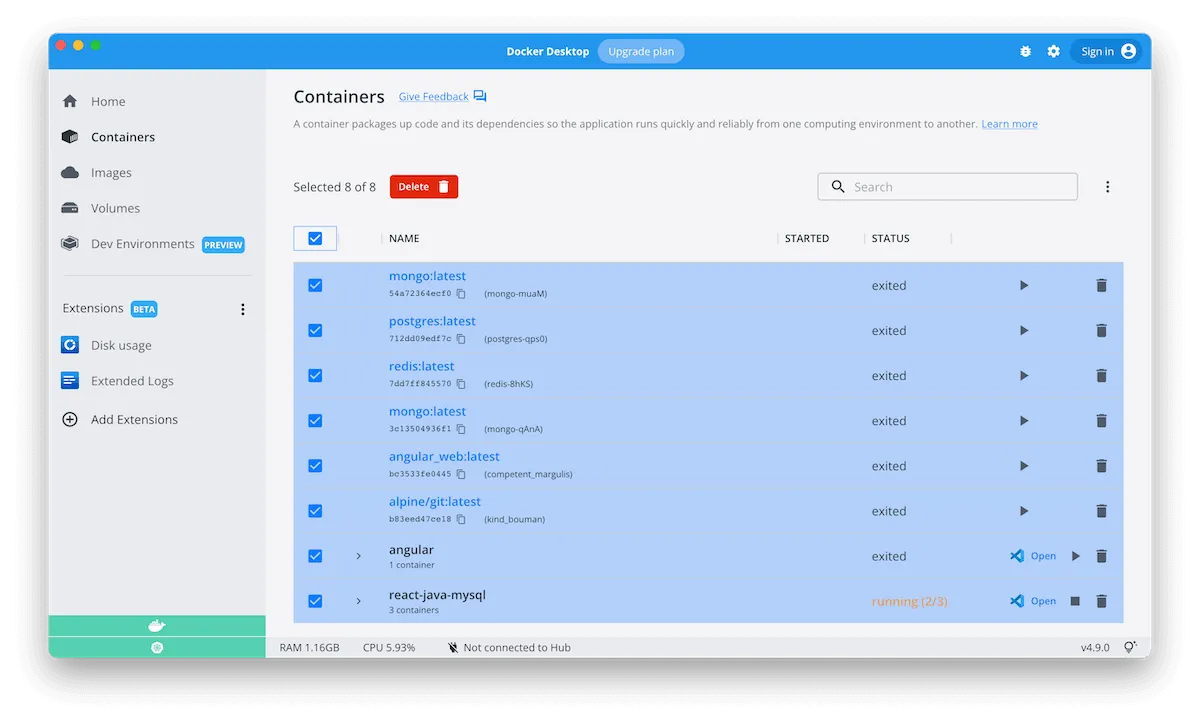Image resolution: width=1200 pixels, height=722 pixels.
Task: Copy container ID 3c13504936f1
Action: (461, 429)
